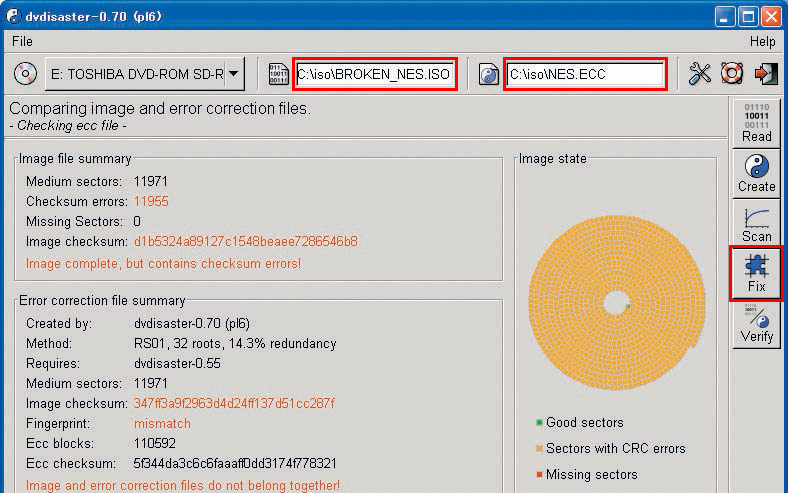Image resolution: width=788 pixels, height=493 pixels.
Task: Click Ecc checksum 5f344da3c6c6faaaff0dd3174f778321
Action: [x=235, y=463]
